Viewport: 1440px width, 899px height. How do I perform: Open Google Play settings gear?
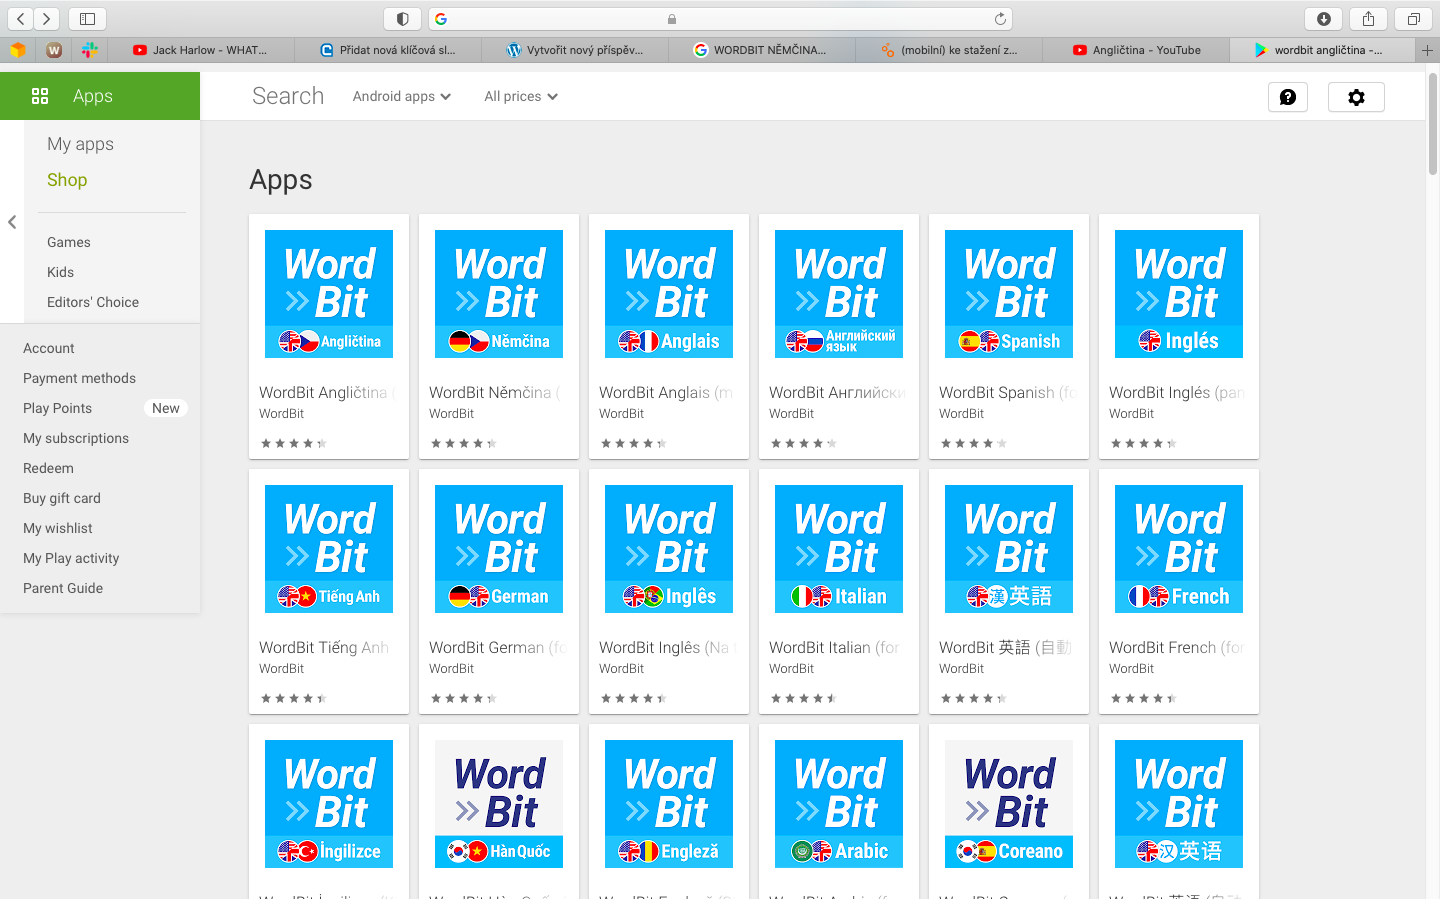[1356, 97]
